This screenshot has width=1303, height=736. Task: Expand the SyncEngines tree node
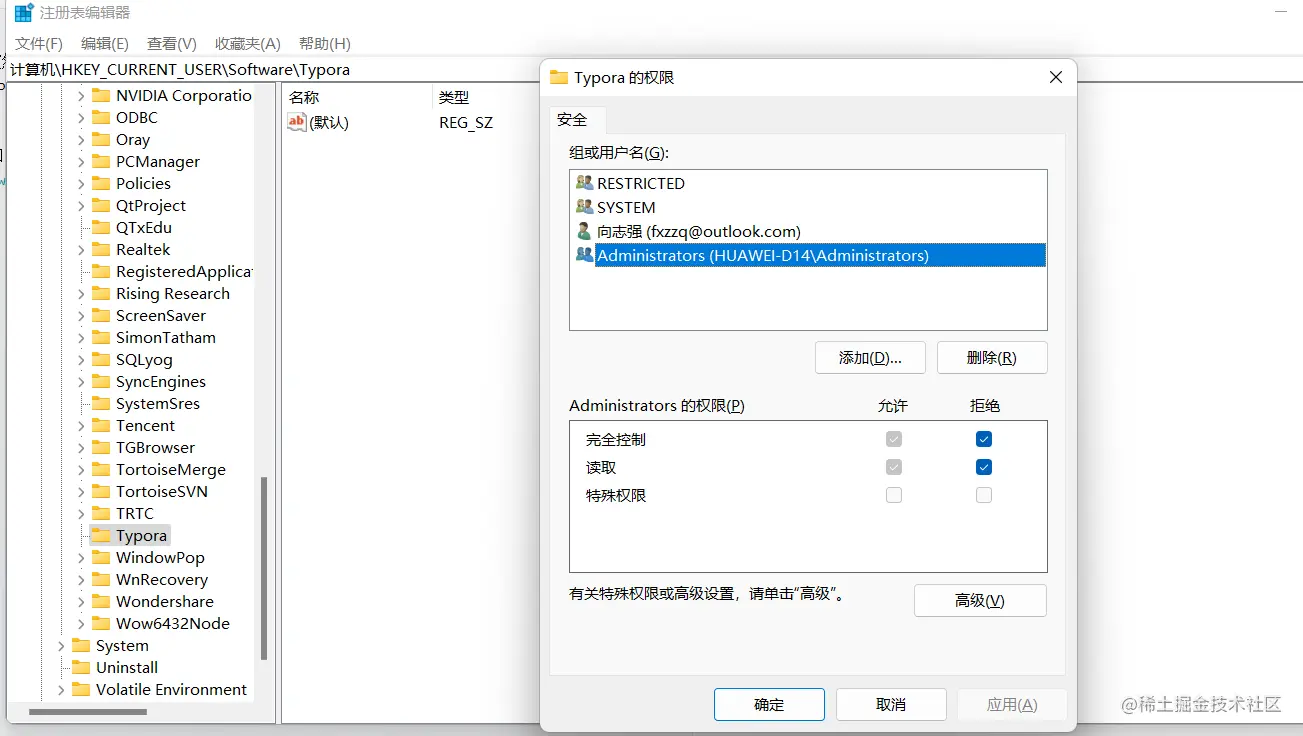pyautogui.click(x=81, y=381)
